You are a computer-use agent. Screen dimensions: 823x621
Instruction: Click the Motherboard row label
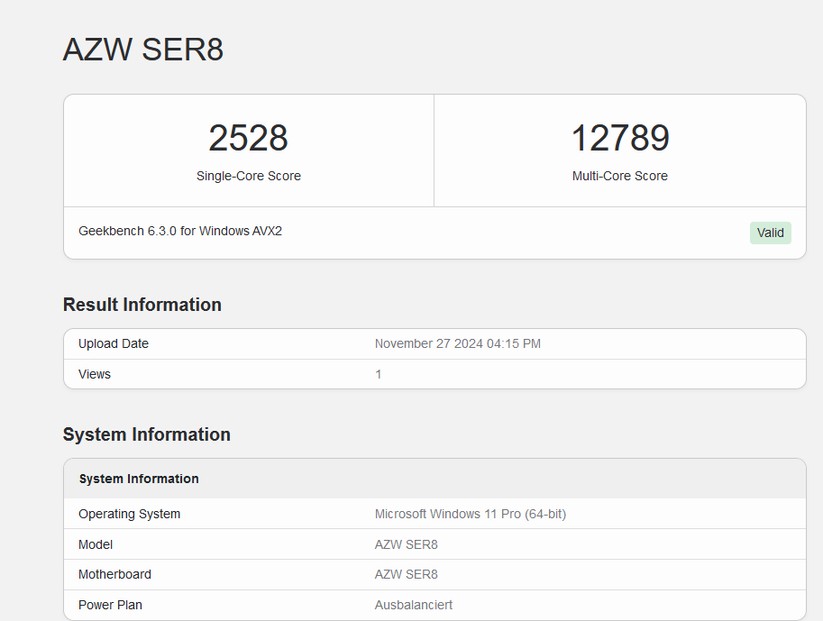coord(115,575)
